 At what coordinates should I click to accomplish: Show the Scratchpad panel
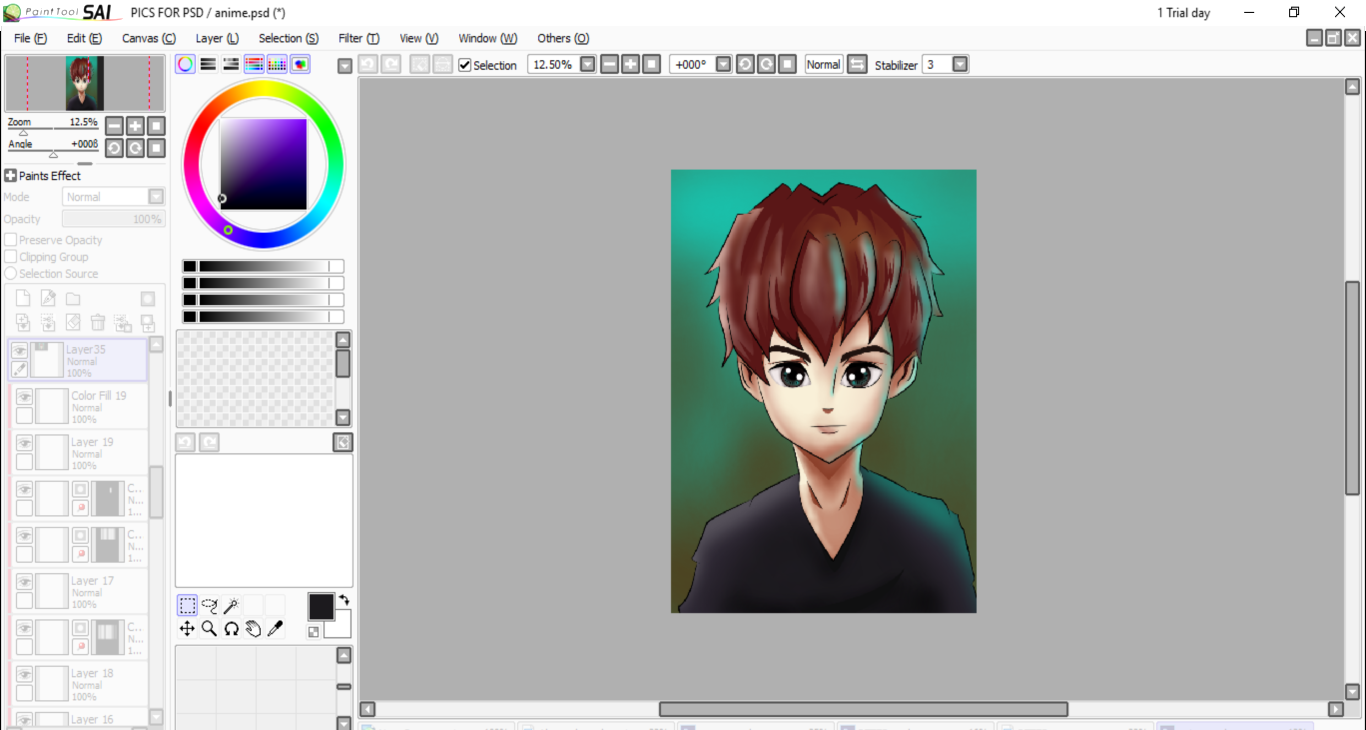pos(300,64)
